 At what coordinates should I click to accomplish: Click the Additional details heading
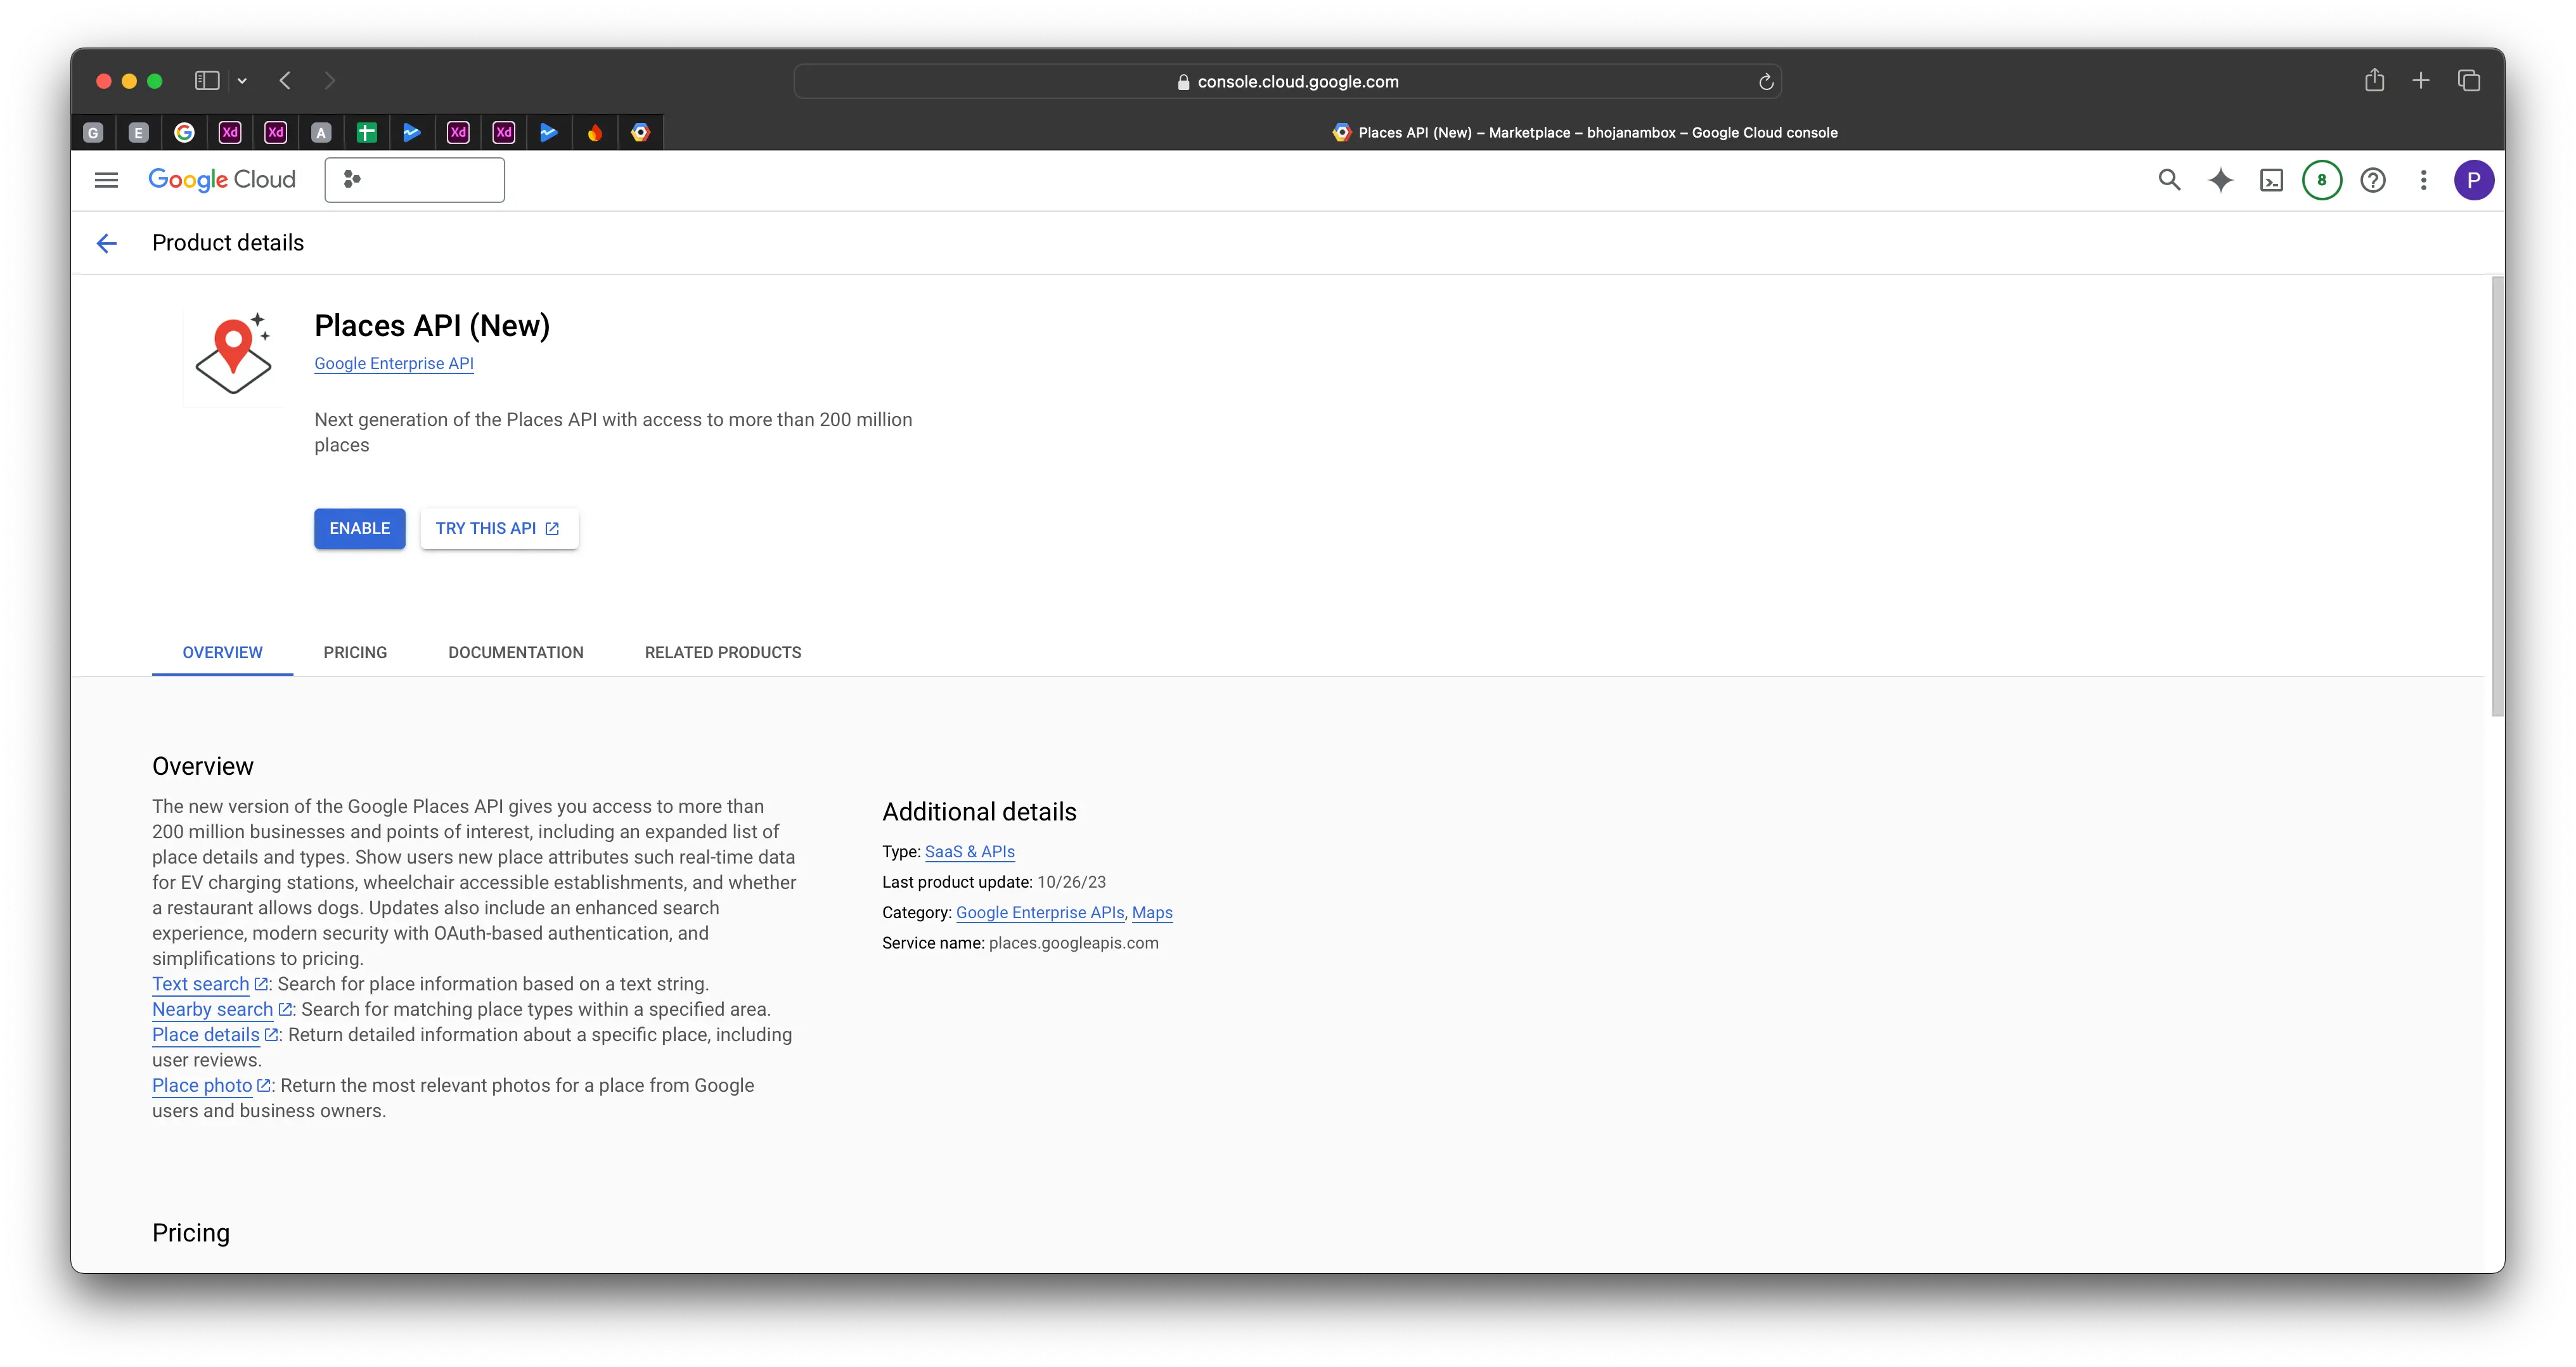(x=979, y=812)
